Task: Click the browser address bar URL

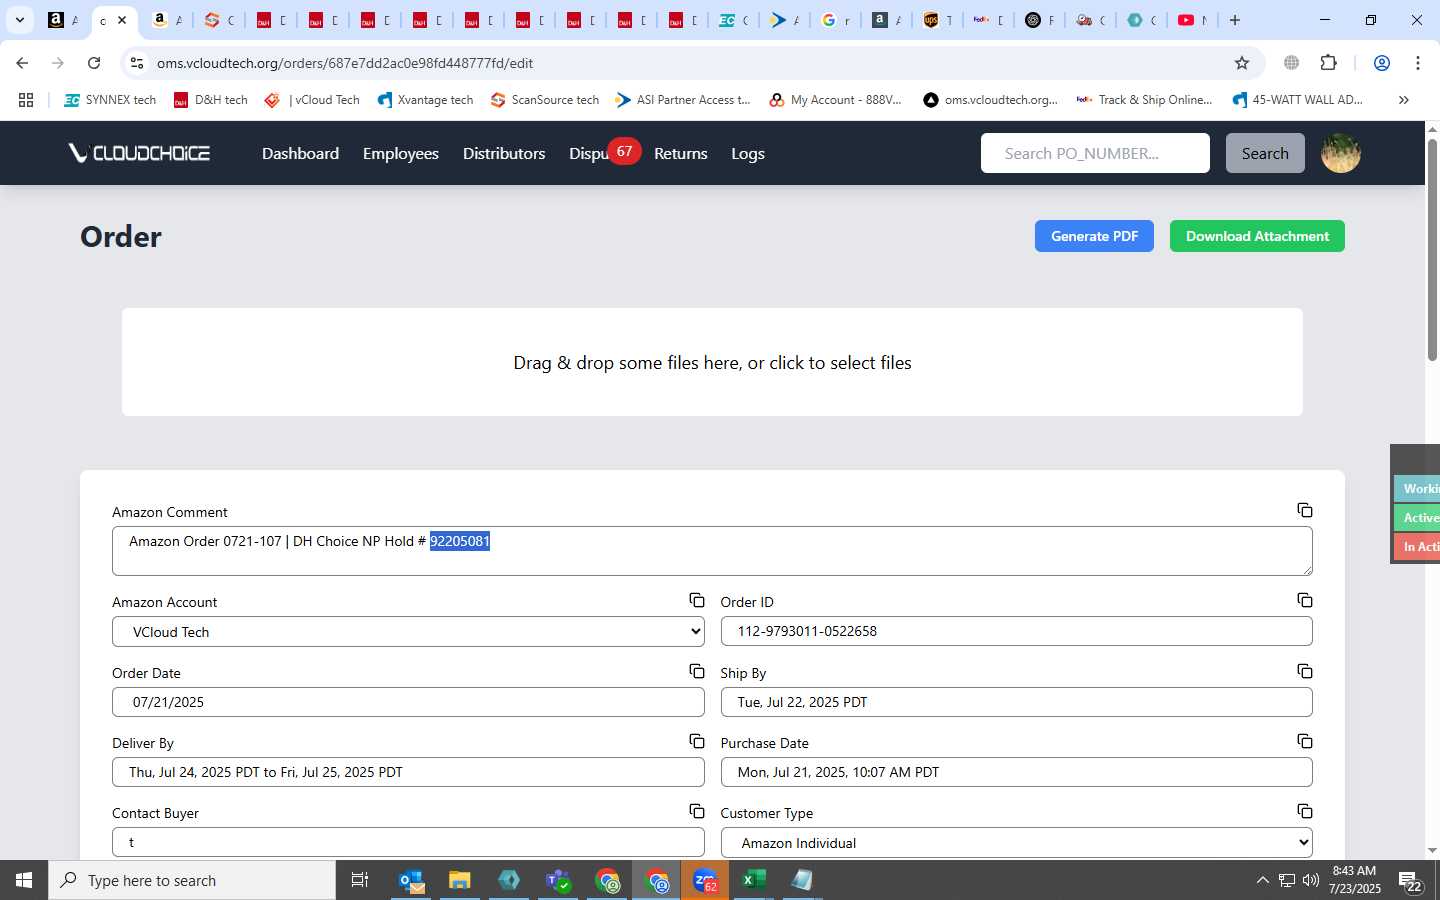Action: [x=345, y=63]
